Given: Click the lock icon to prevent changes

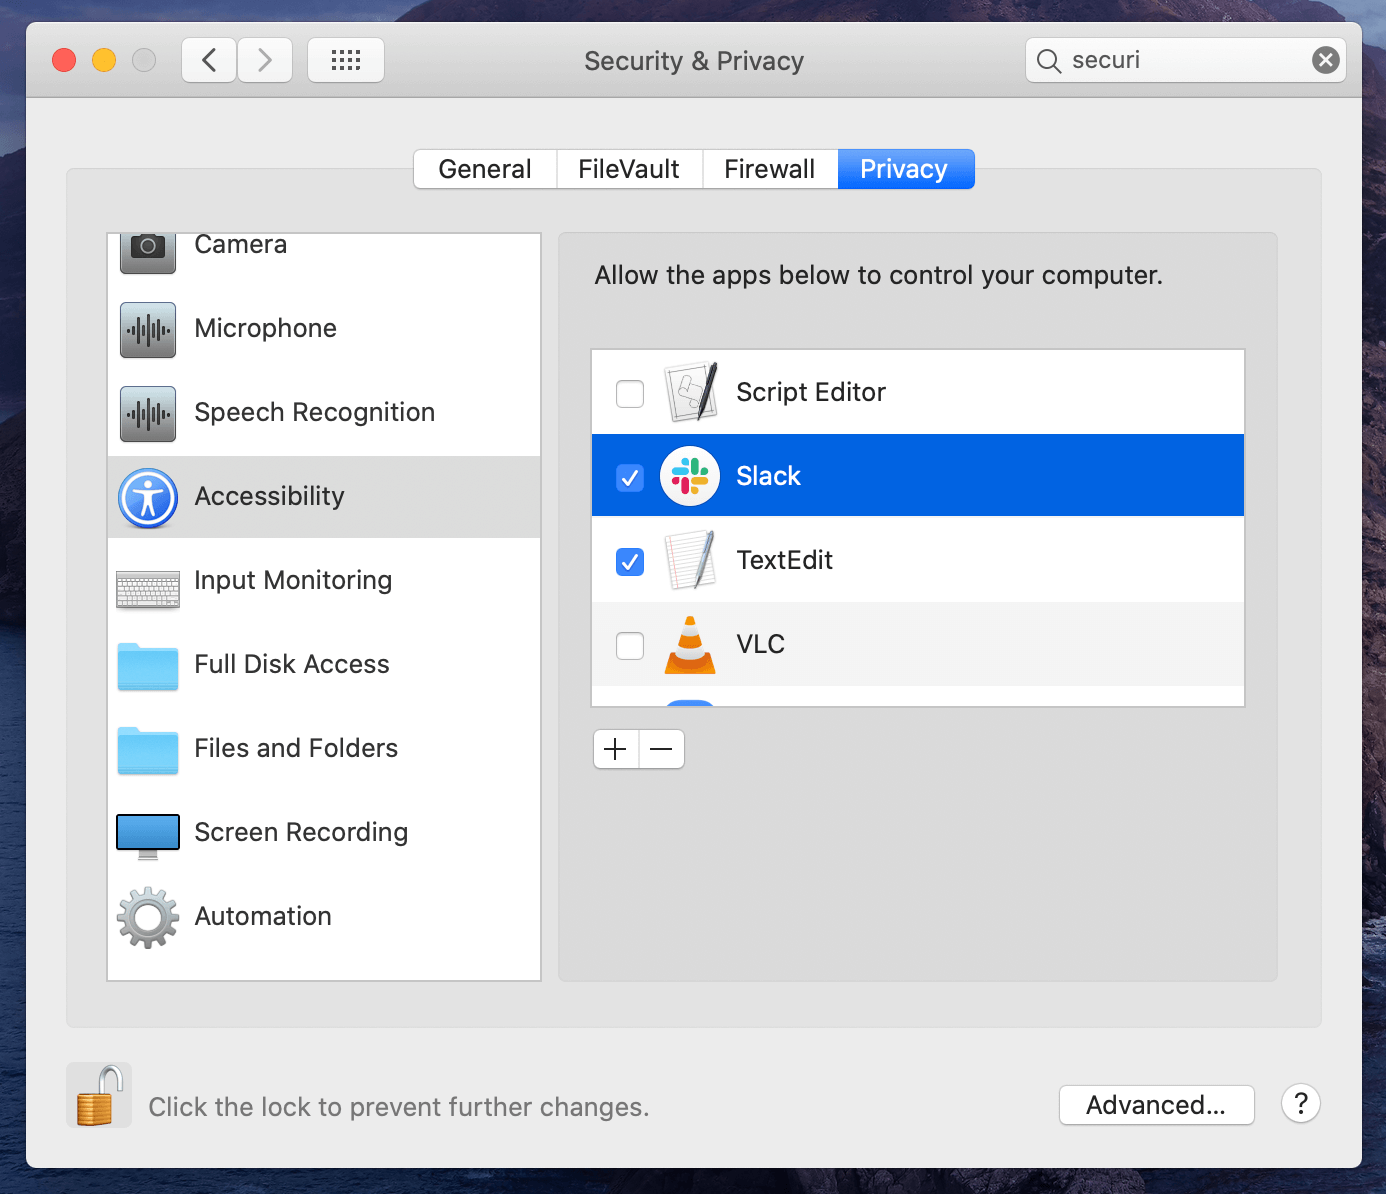Looking at the screenshot, I should tap(98, 1096).
